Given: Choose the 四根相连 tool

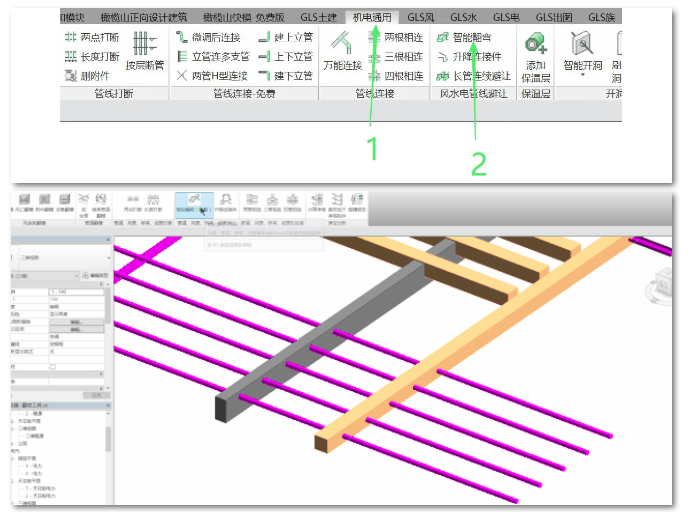Looking at the screenshot, I should (x=396, y=75).
